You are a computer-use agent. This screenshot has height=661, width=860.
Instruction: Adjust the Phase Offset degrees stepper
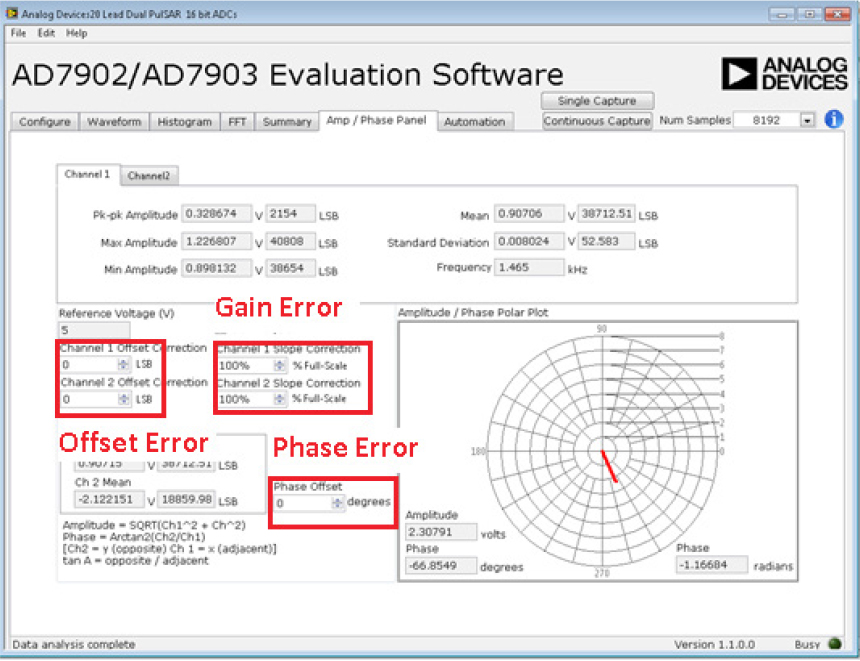pyautogui.click(x=337, y=503)
